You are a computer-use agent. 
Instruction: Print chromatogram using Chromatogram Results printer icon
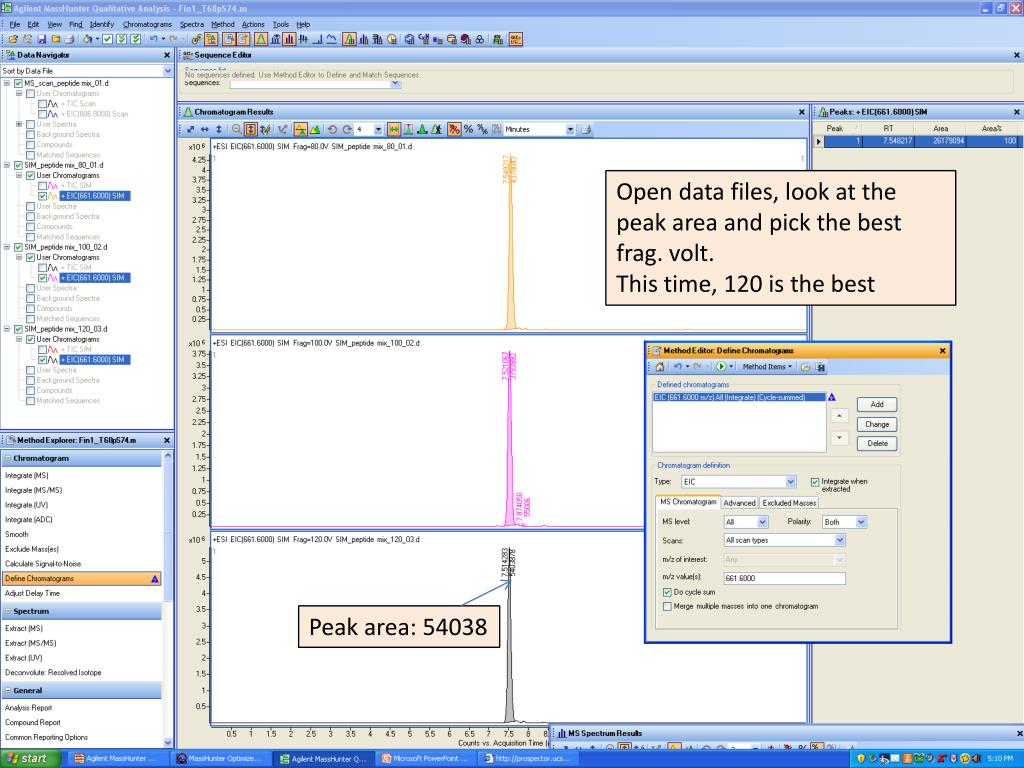(x=586, y=129)
